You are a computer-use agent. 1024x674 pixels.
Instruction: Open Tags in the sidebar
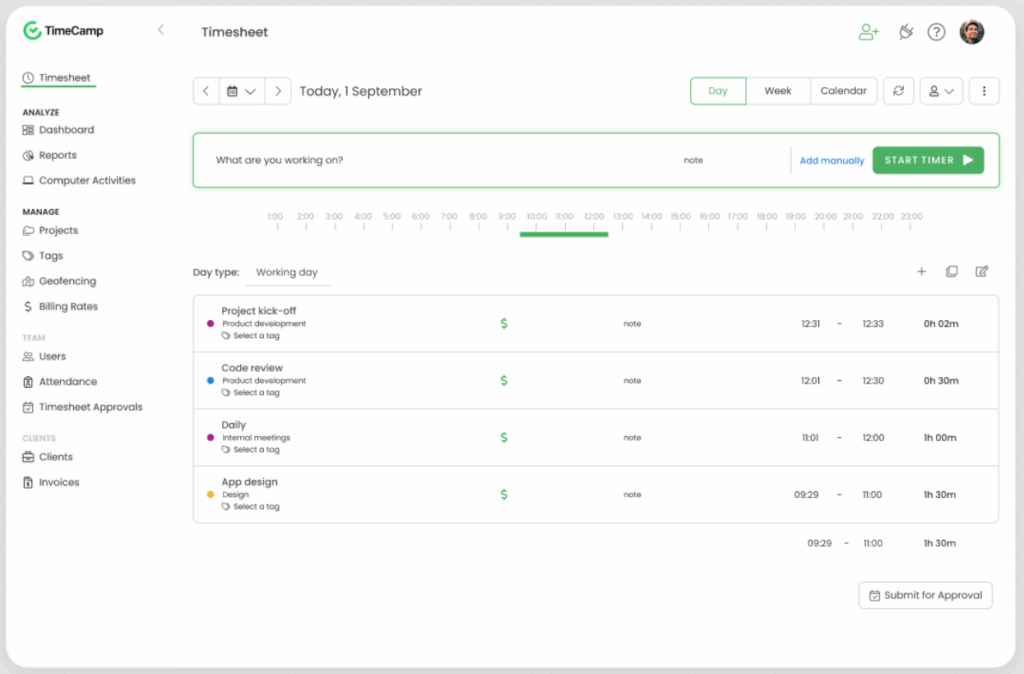pyautogui.click(x=43, y=256)
